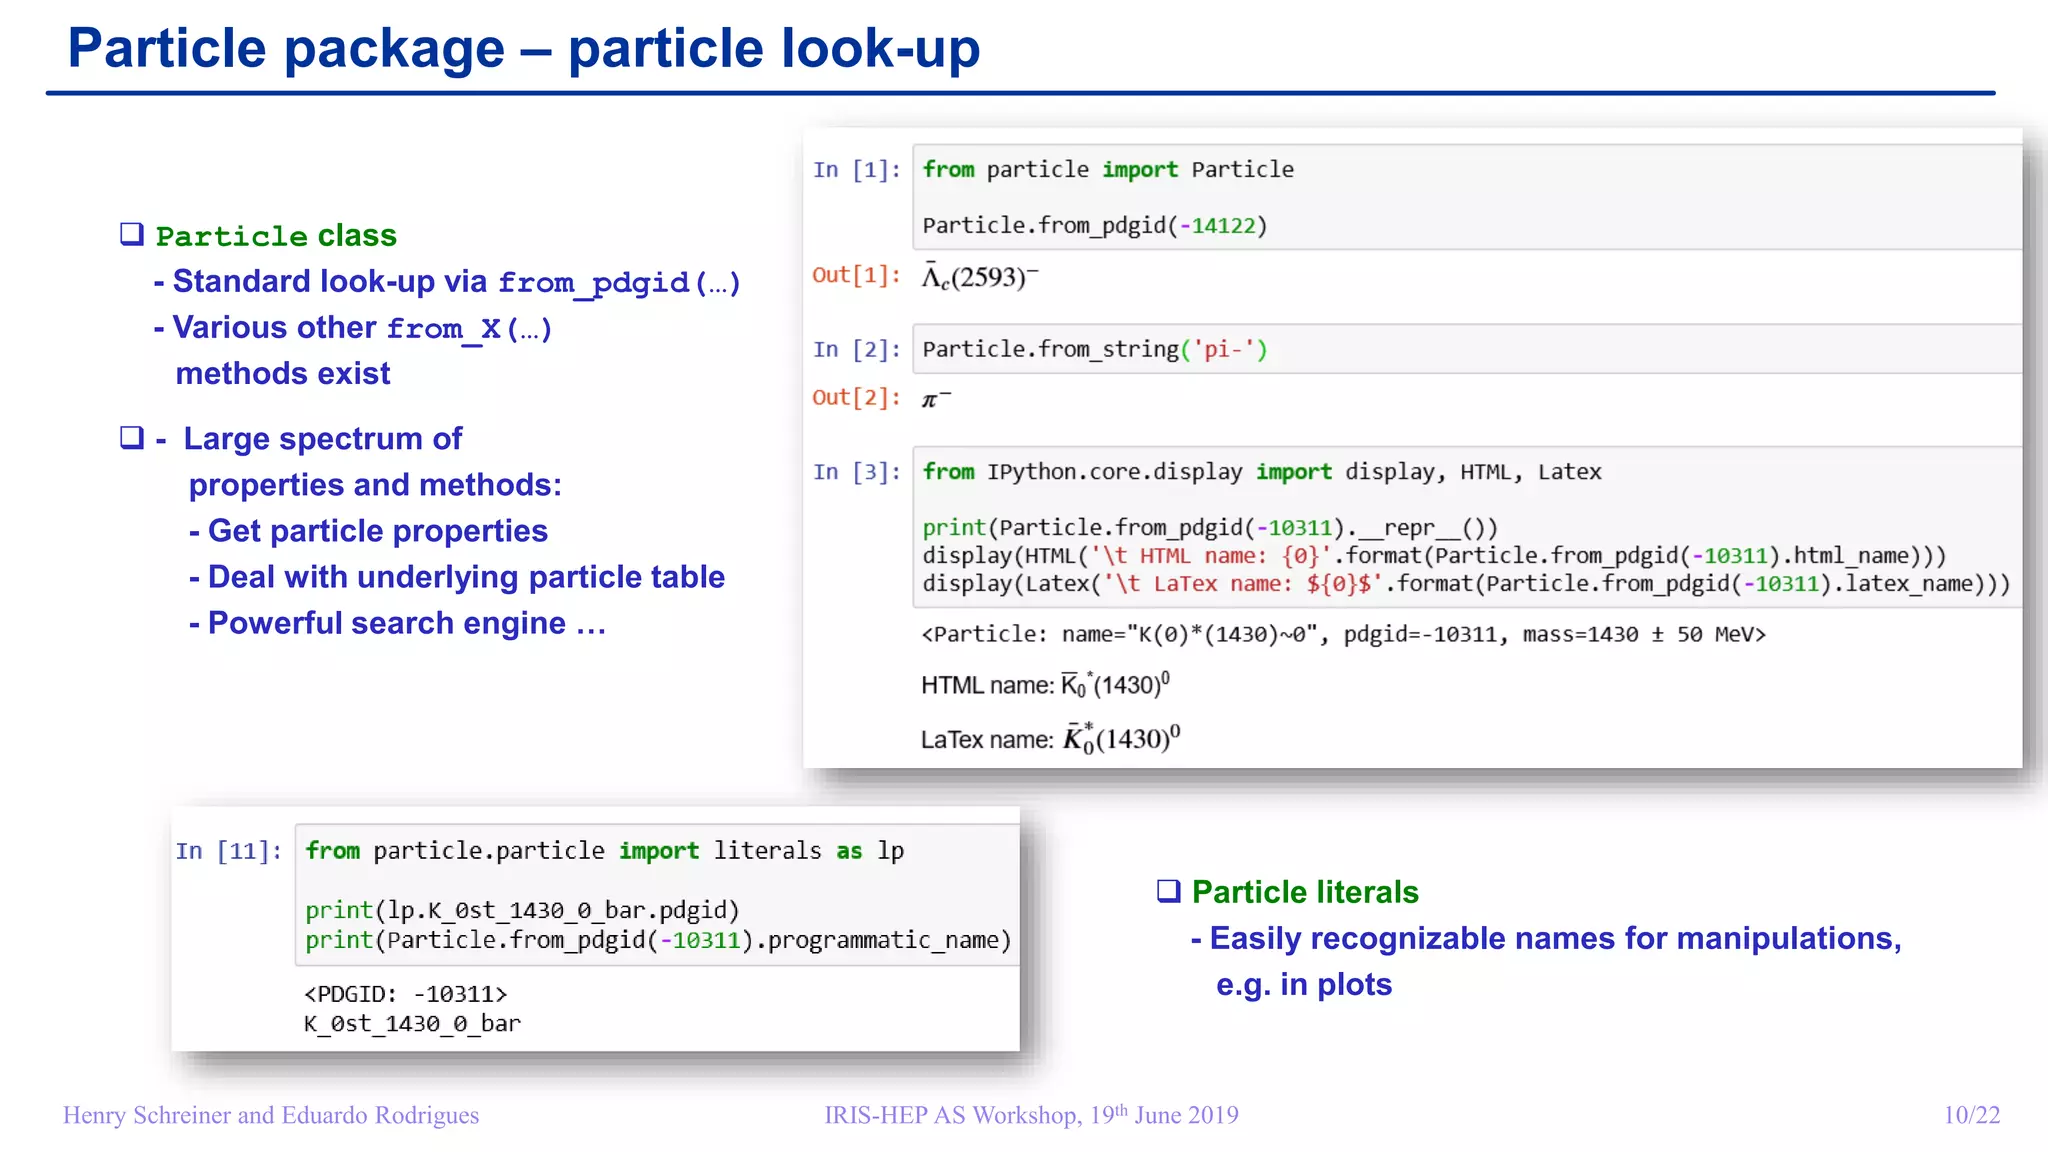The image size is (2048, 1152).
Task: Click the Λc(2593)⁻ output symbol
Action: pyautogui.click(x=980, y=275)
